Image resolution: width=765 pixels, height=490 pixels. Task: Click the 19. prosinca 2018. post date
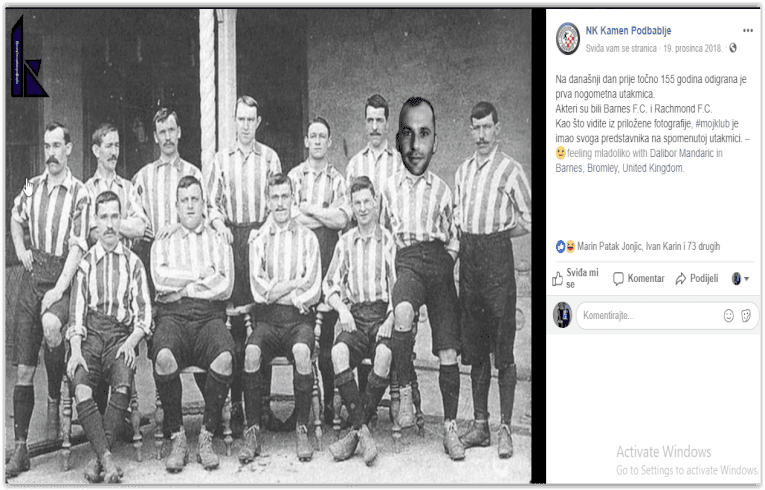(692, 48)
